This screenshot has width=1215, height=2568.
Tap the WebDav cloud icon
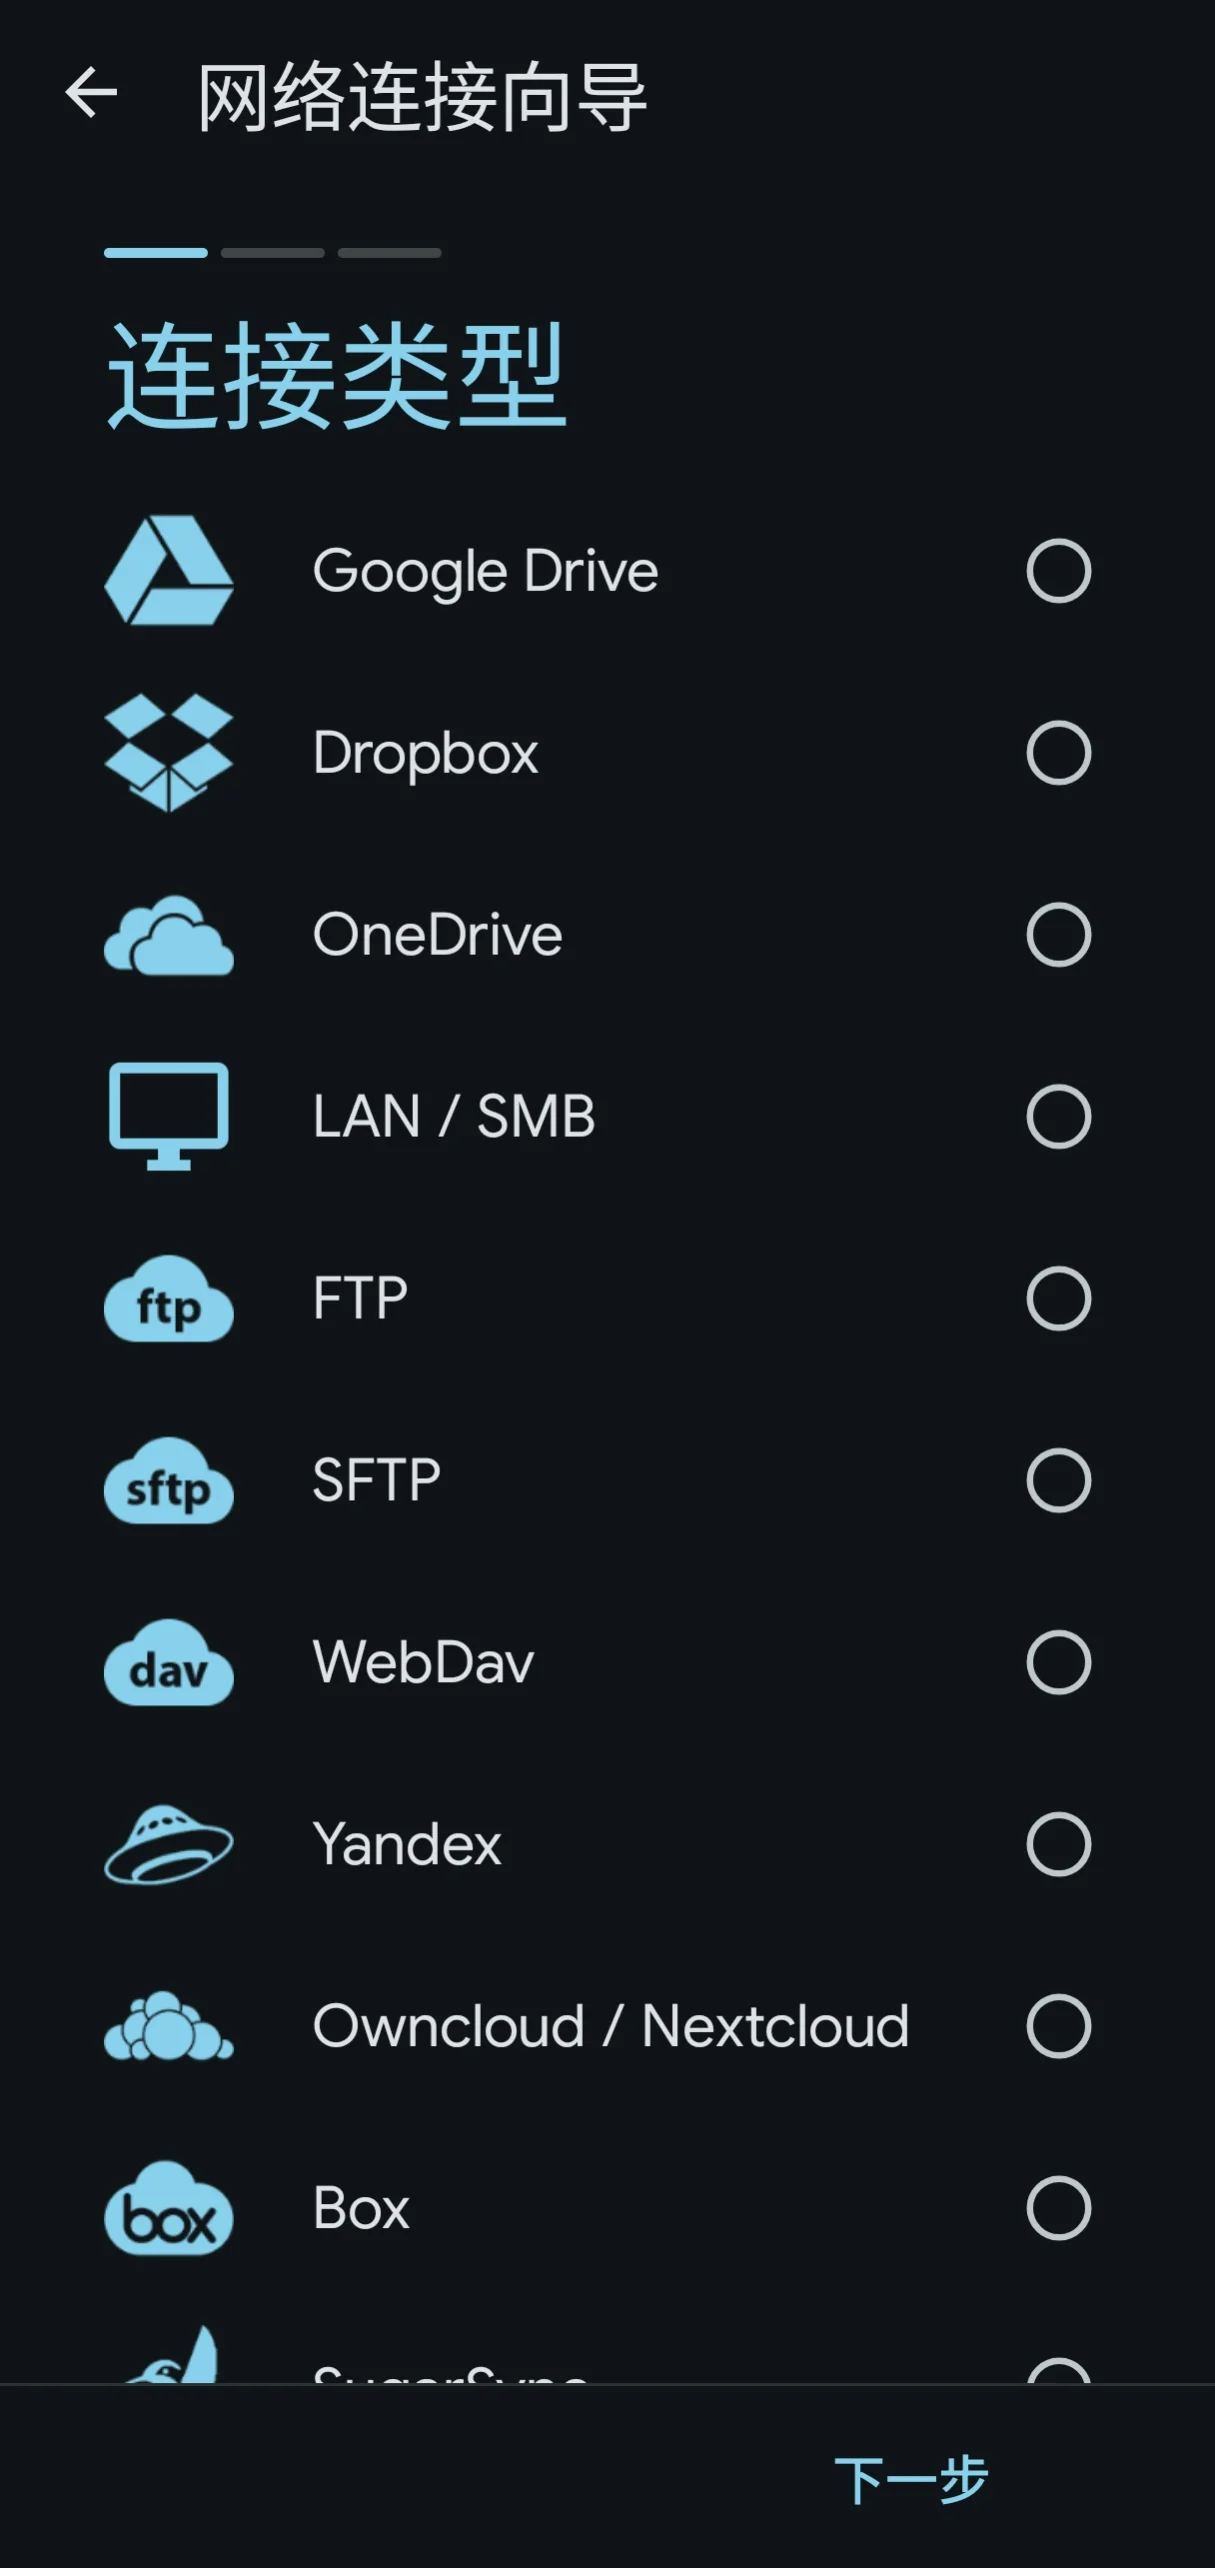point(168,1663)
